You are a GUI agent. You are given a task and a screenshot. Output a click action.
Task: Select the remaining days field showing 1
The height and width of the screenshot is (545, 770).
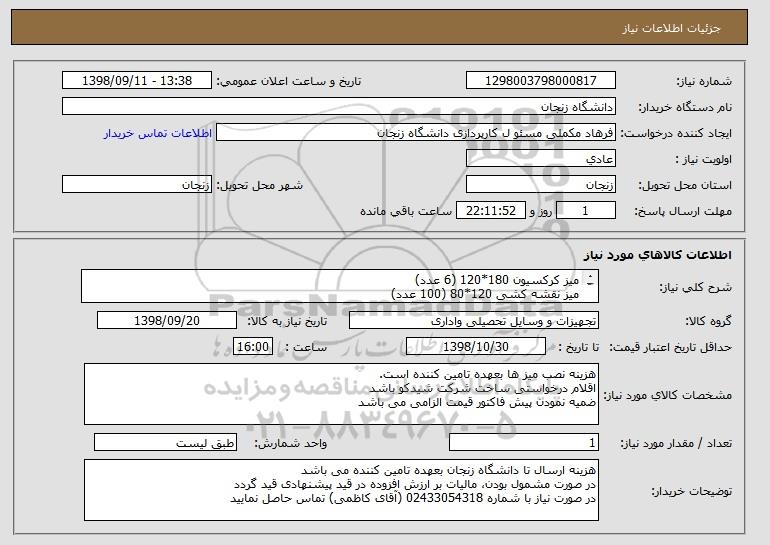pyautogui.click(x=585, y=211)
